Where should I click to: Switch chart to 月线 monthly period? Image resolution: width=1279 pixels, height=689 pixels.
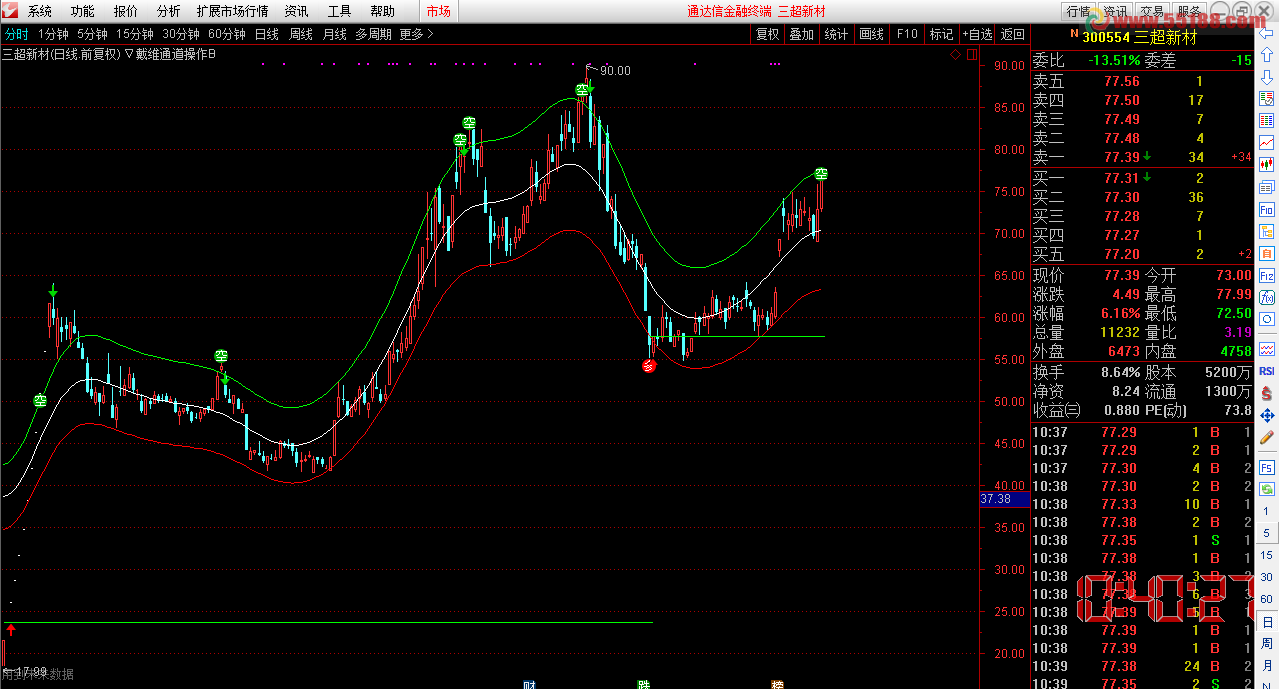(x=334, y=34)
